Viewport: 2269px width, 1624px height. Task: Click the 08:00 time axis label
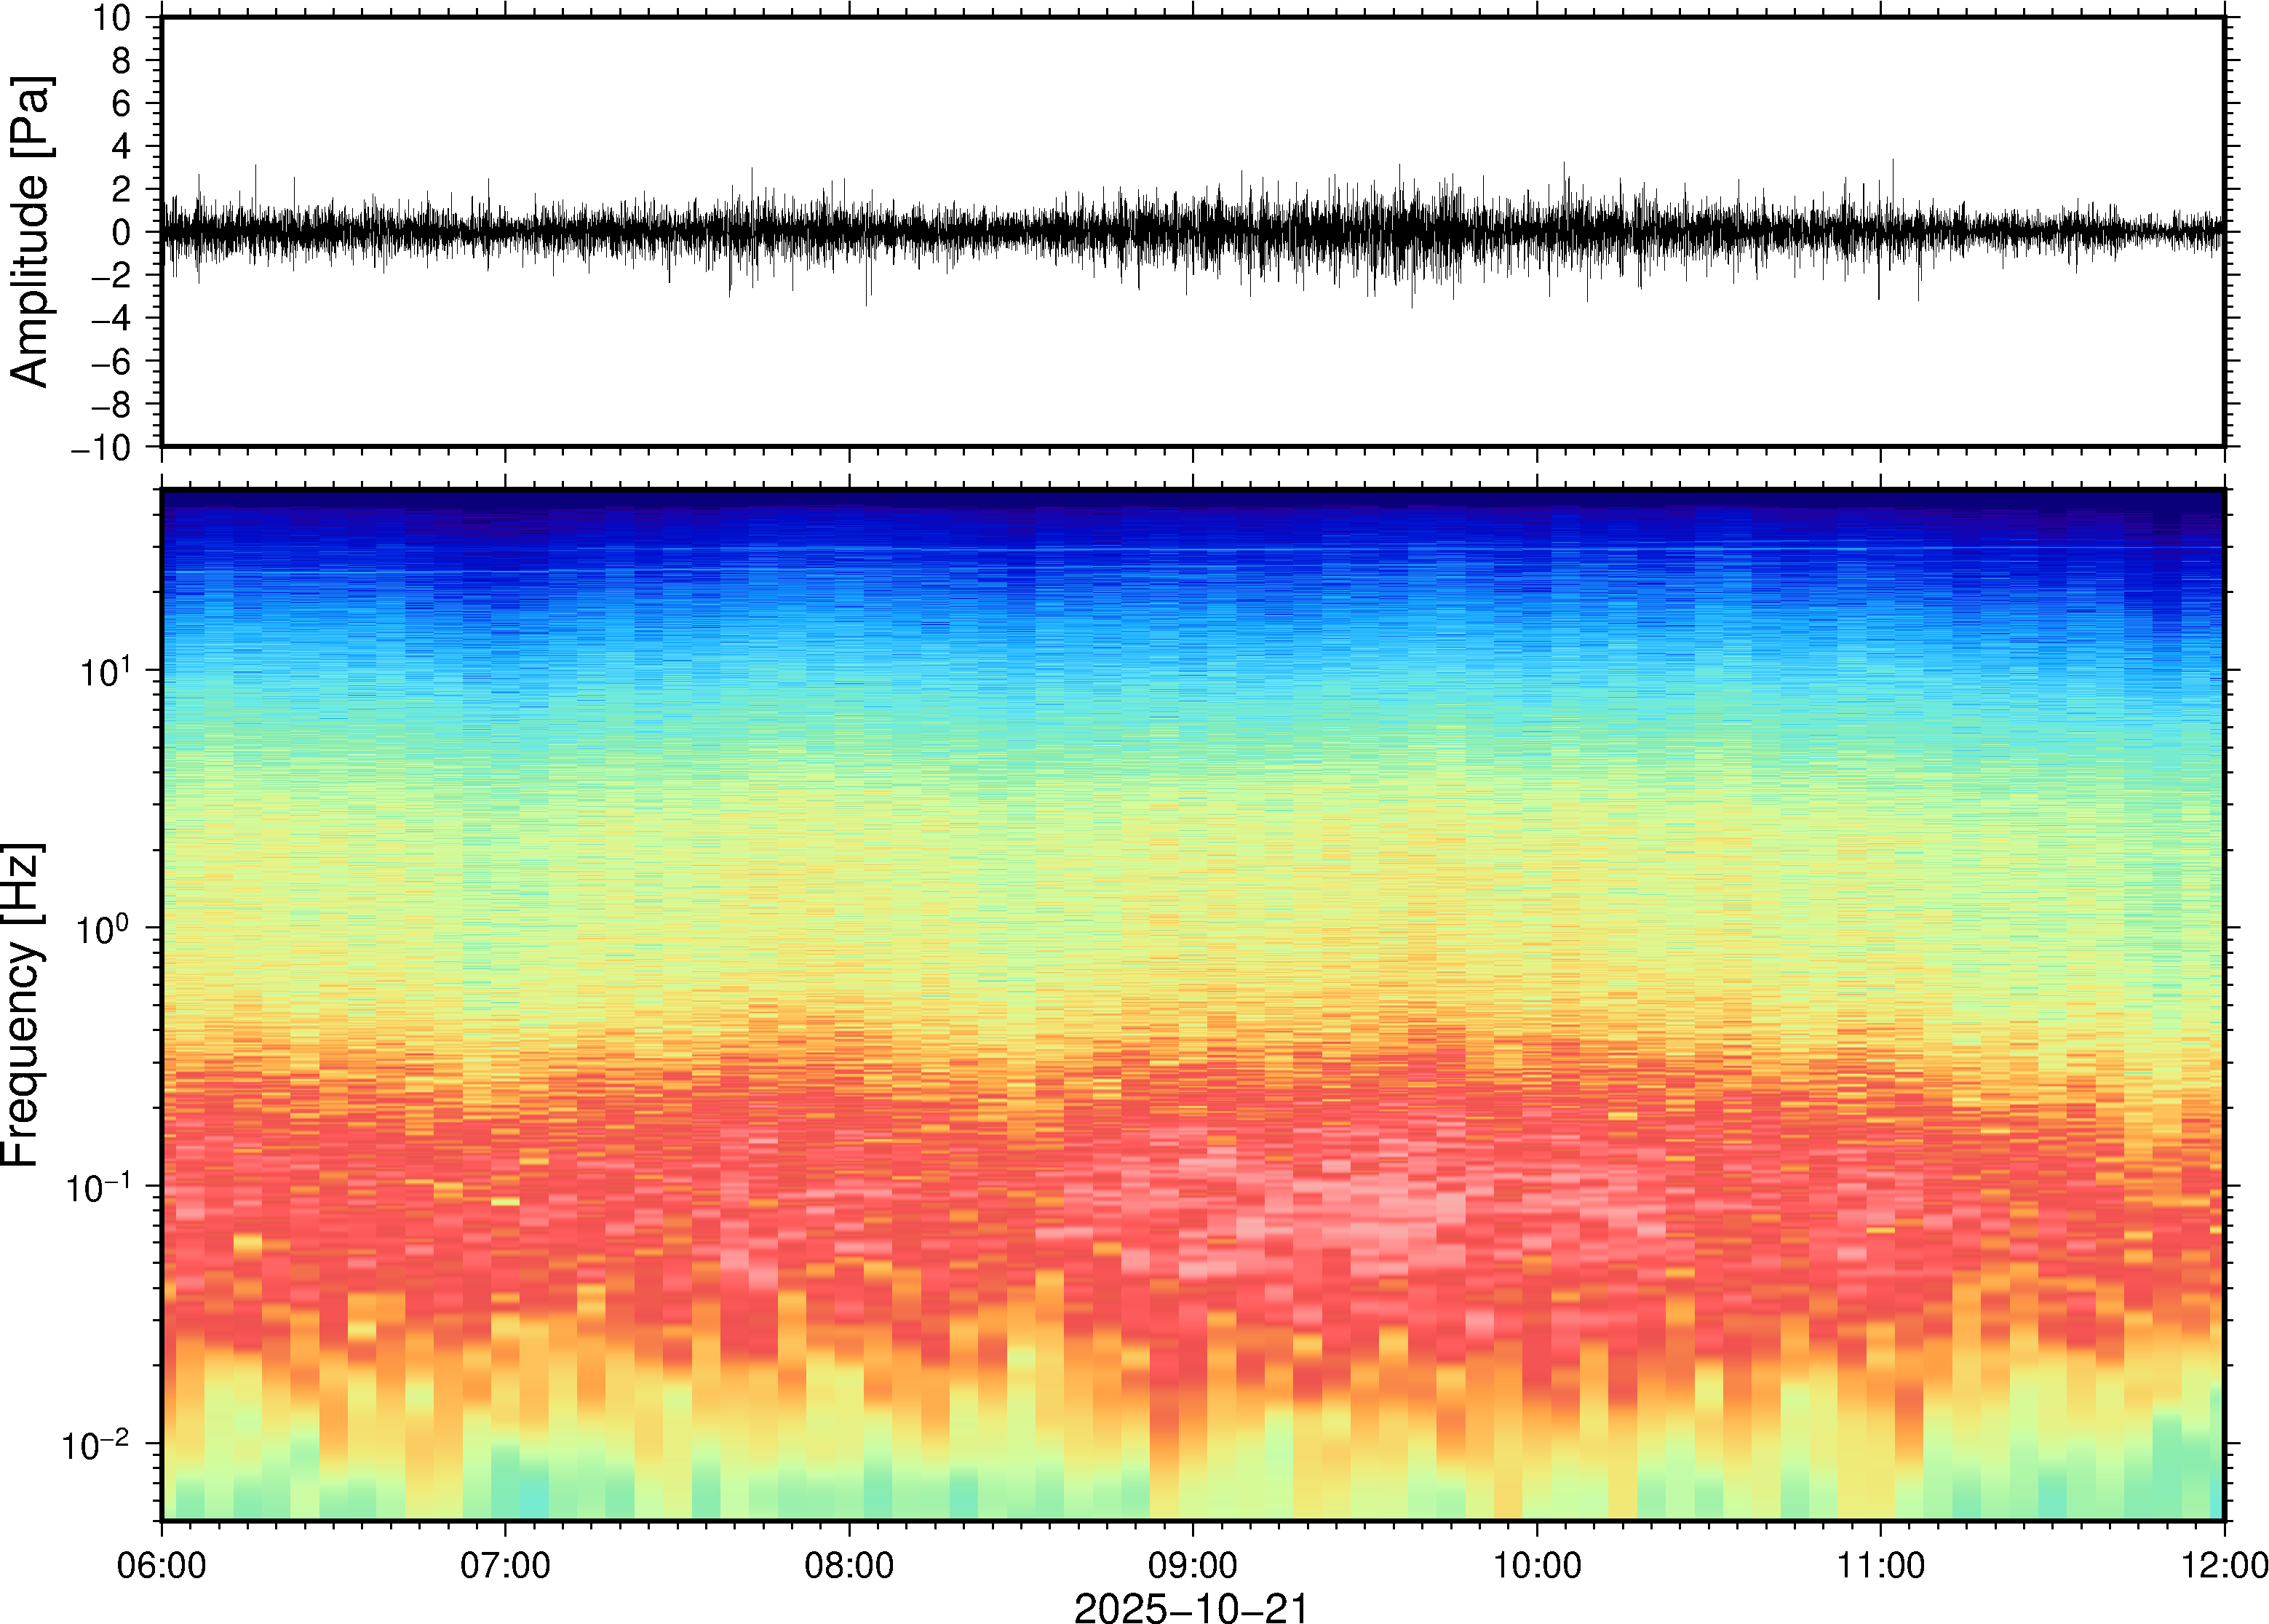point(849,1565)
